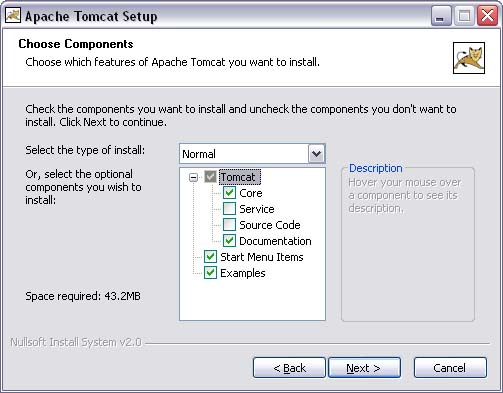Viewport: 503px width, 393px height.
Task: Click the Tomcat logo image in header
Action: (469, 58)
